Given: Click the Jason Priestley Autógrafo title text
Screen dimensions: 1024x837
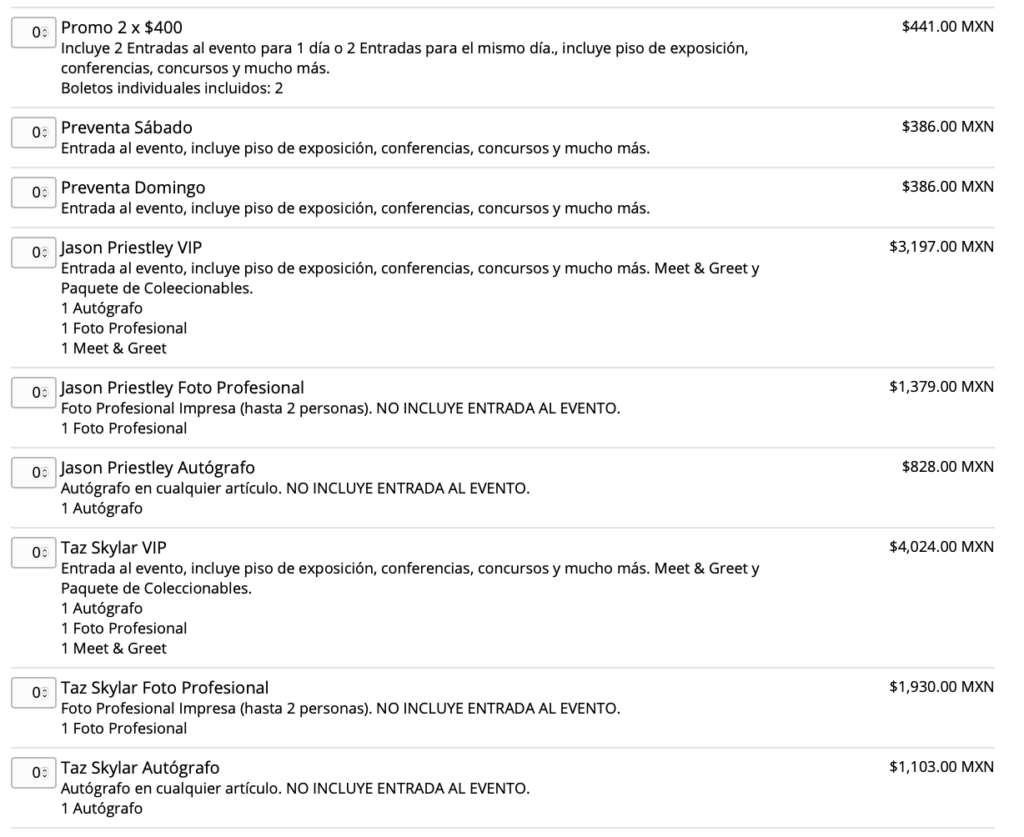Looking at the screenshot, I should 158,468.
